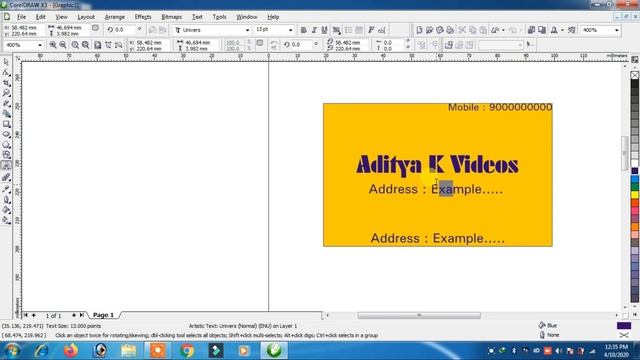Viewport: 640px width, 360px height.
Task: Click the Format Text F icon
Action: pyautogui.click(x=371, y=30)
